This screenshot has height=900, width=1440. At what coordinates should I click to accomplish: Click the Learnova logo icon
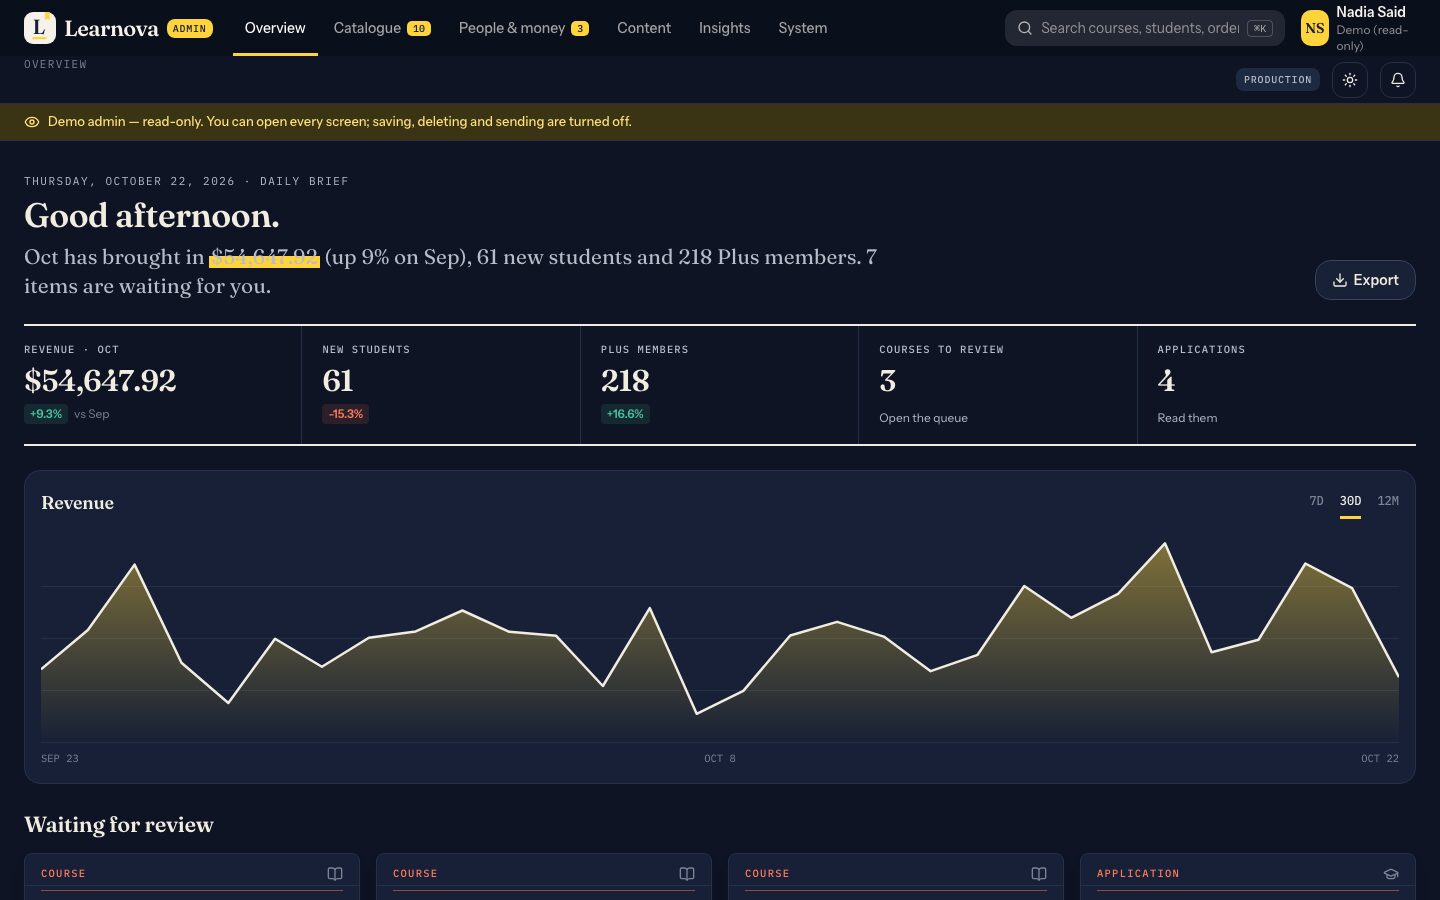[40, 28]
